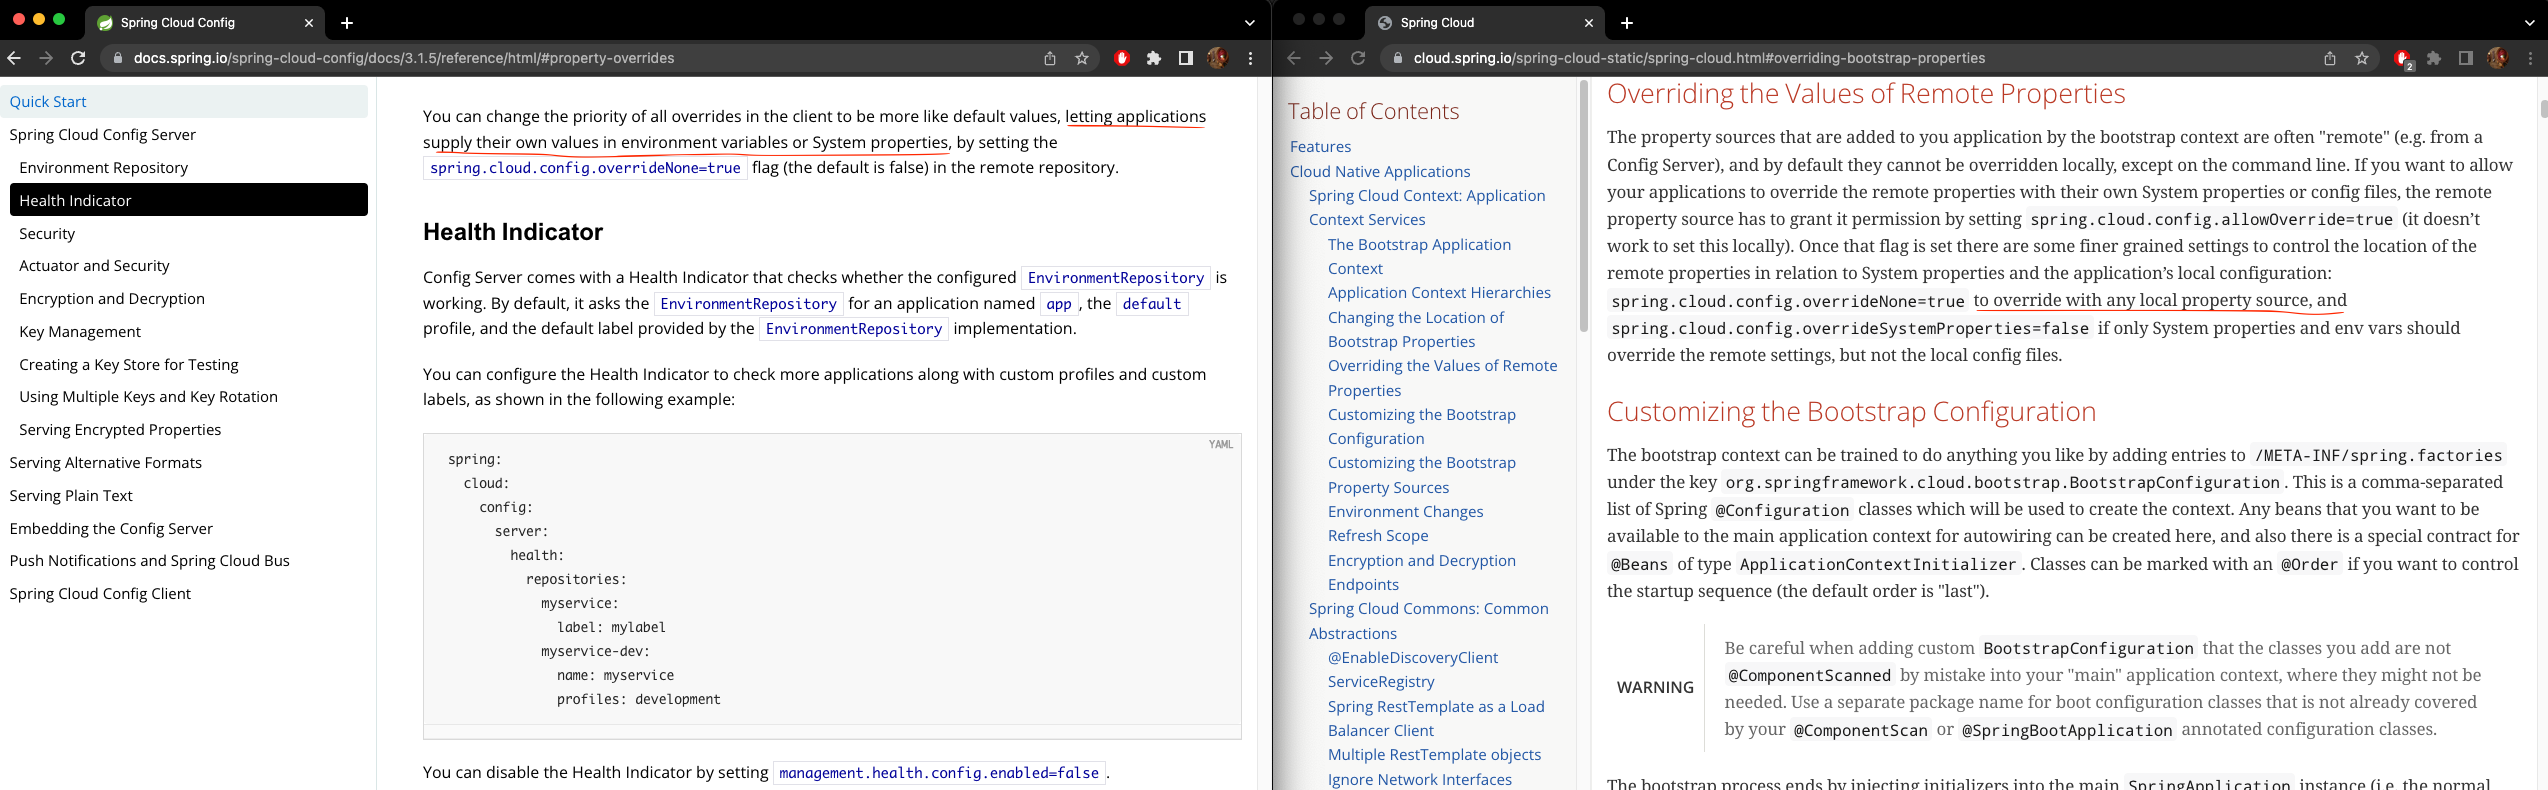
Task: Open Actuator and Security sidebar entry
Action: pos(94,265)
